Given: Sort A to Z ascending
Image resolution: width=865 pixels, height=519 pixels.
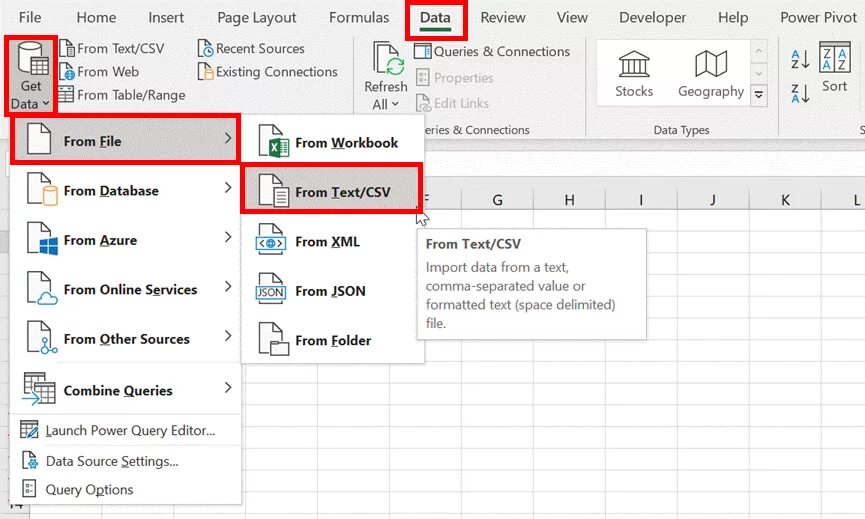Looking at the screenshot, I should [x=800, y=59].
